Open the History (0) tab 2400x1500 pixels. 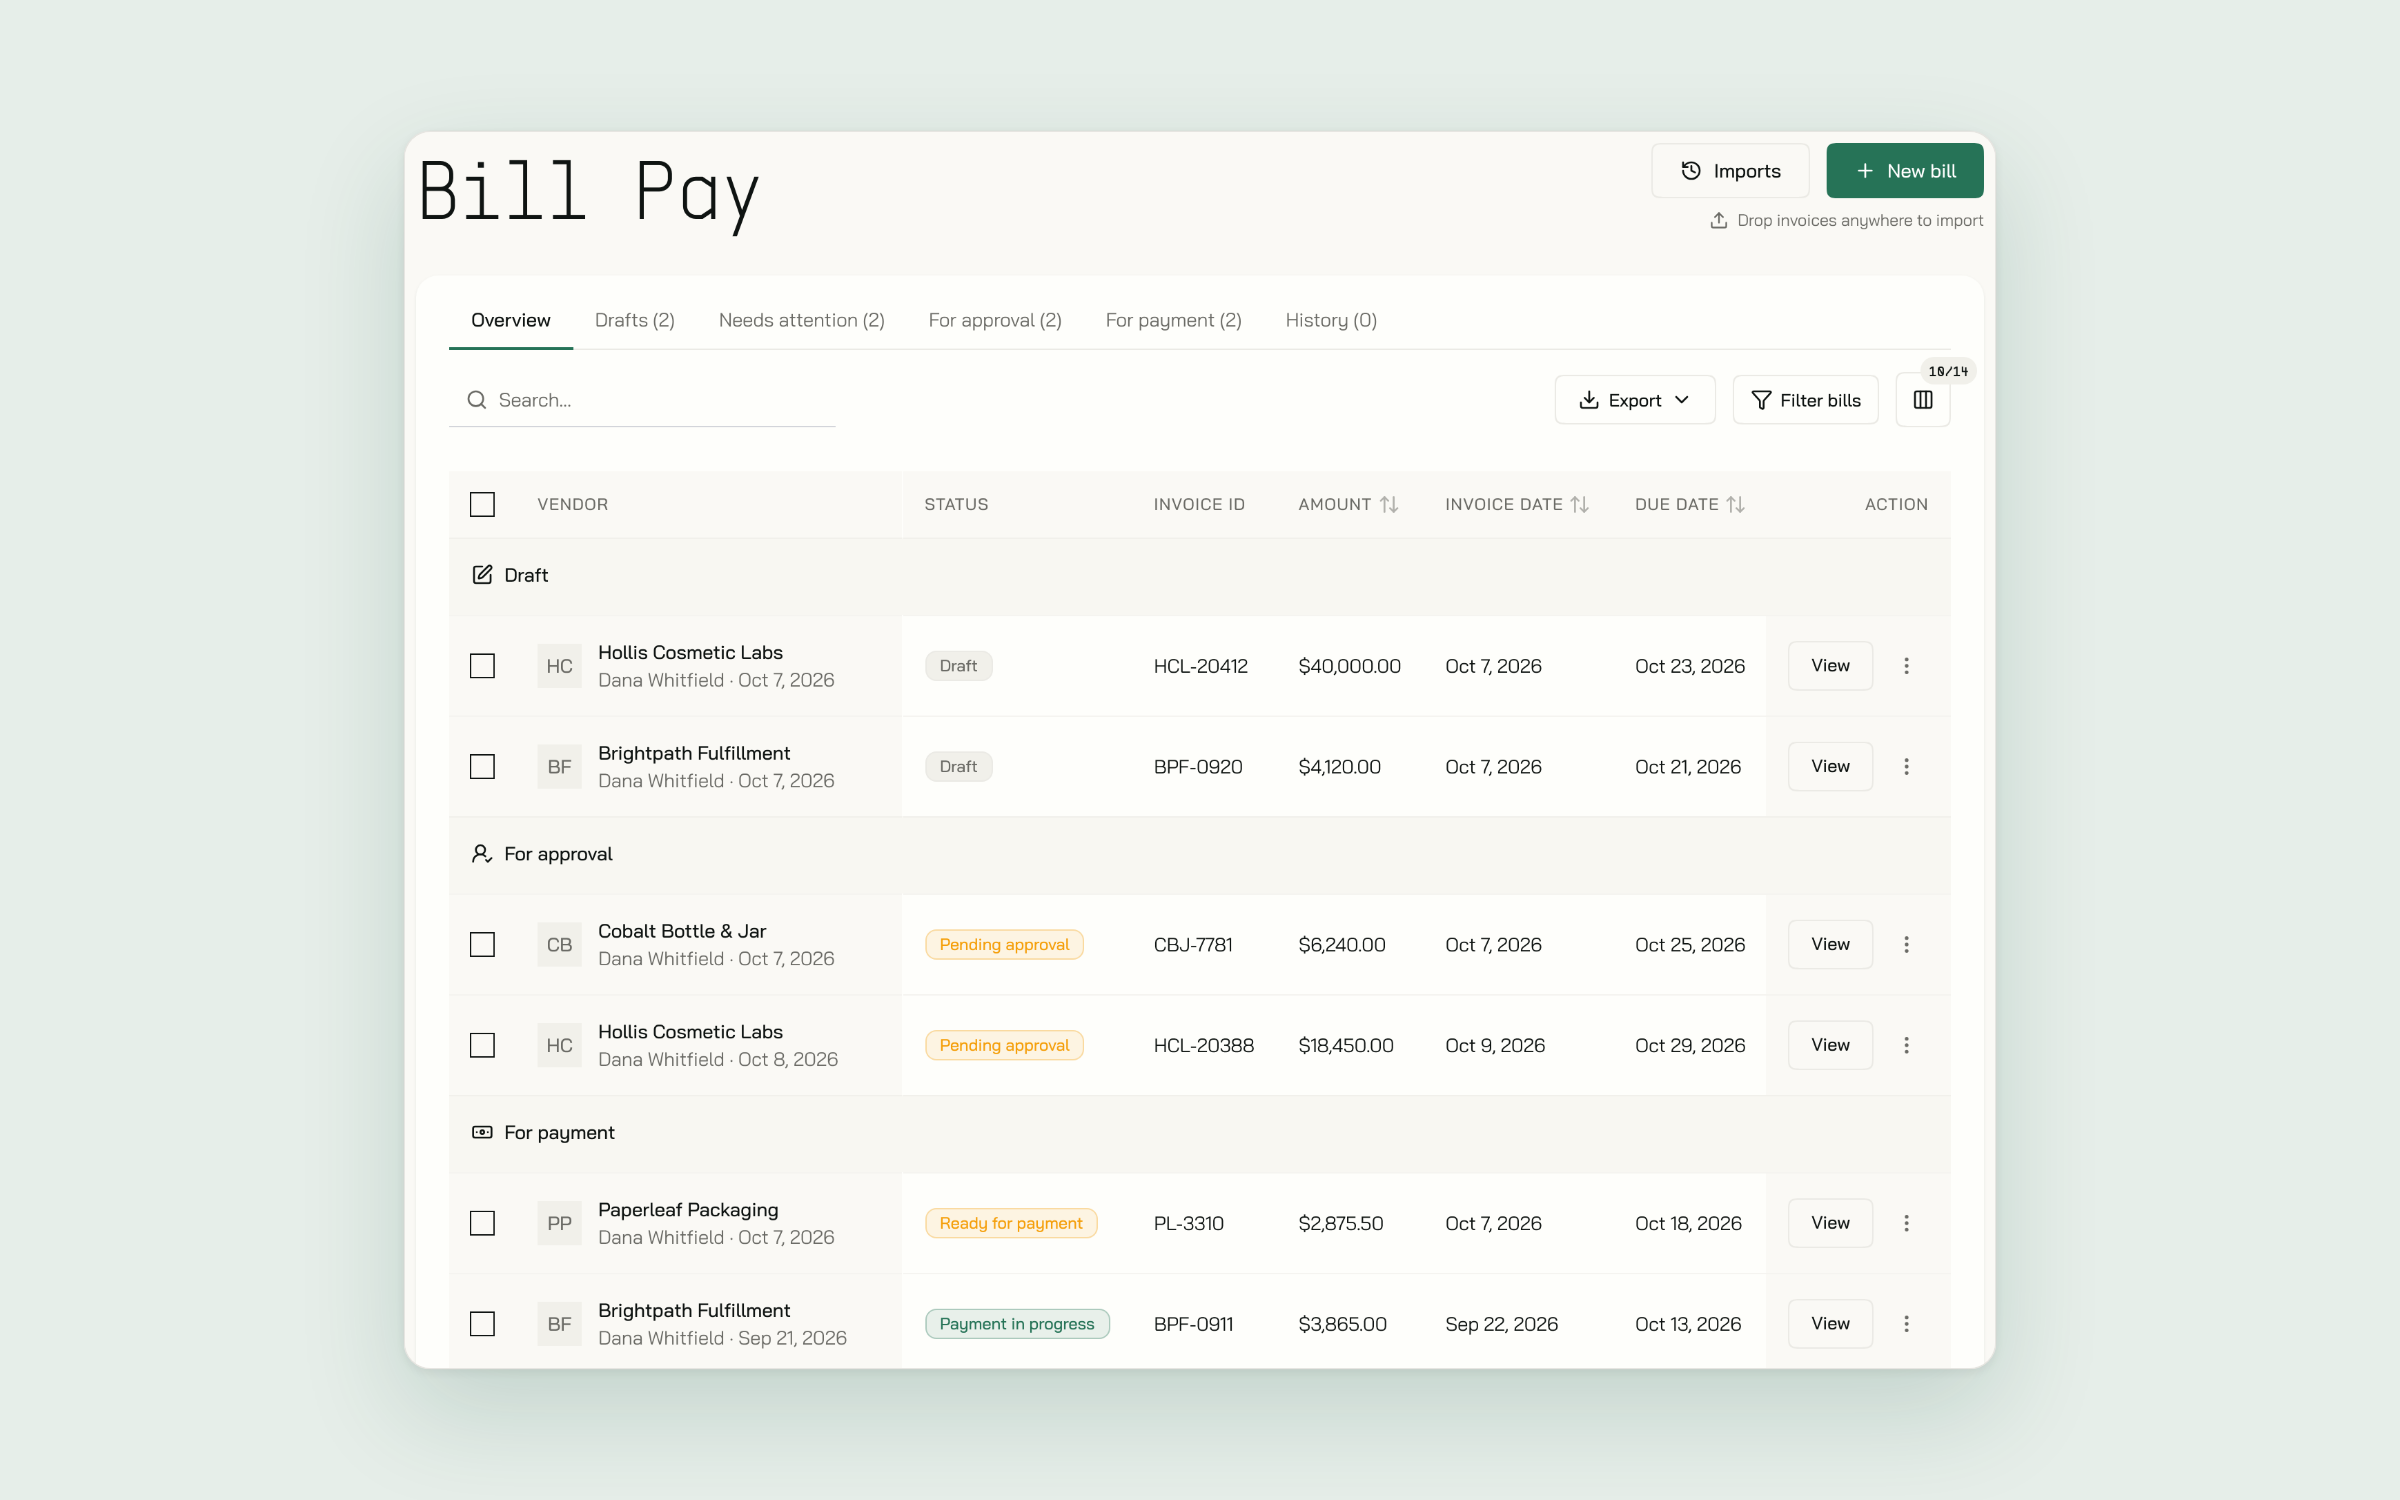click(x=1331, y=320)
